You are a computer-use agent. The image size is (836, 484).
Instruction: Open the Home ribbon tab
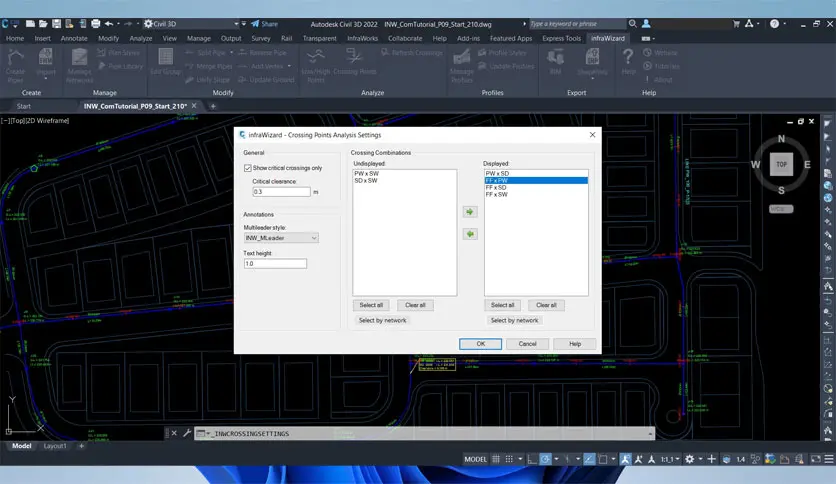coord(15,38)
